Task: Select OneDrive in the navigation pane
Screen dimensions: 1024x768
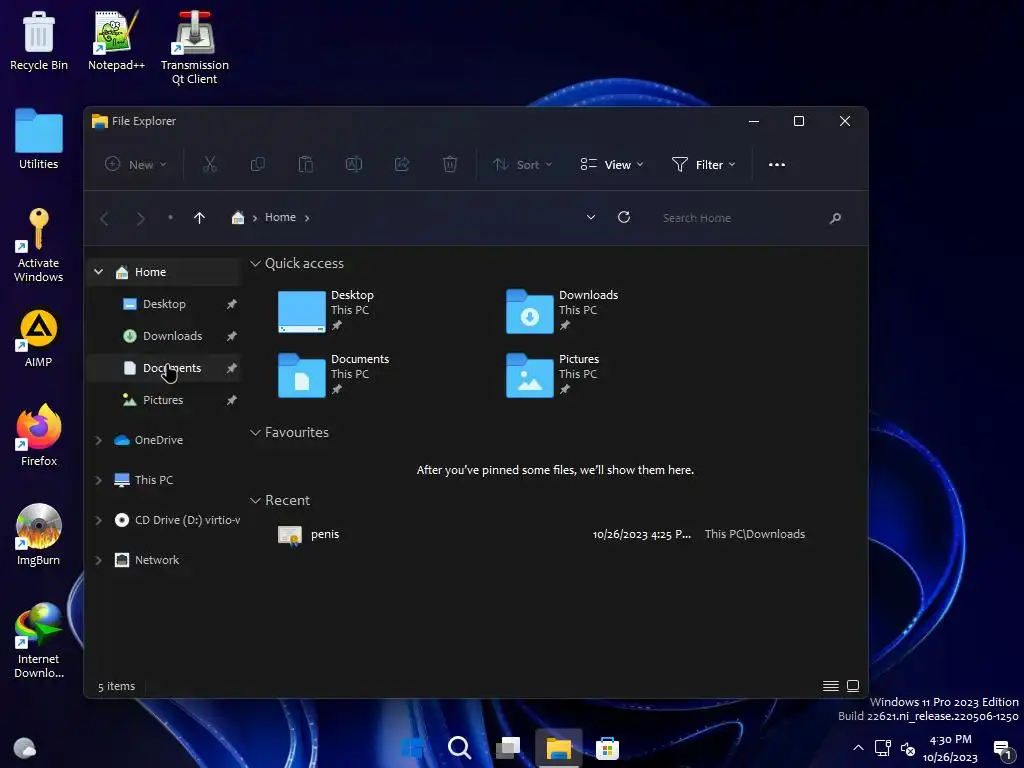Action: point(158,440)
